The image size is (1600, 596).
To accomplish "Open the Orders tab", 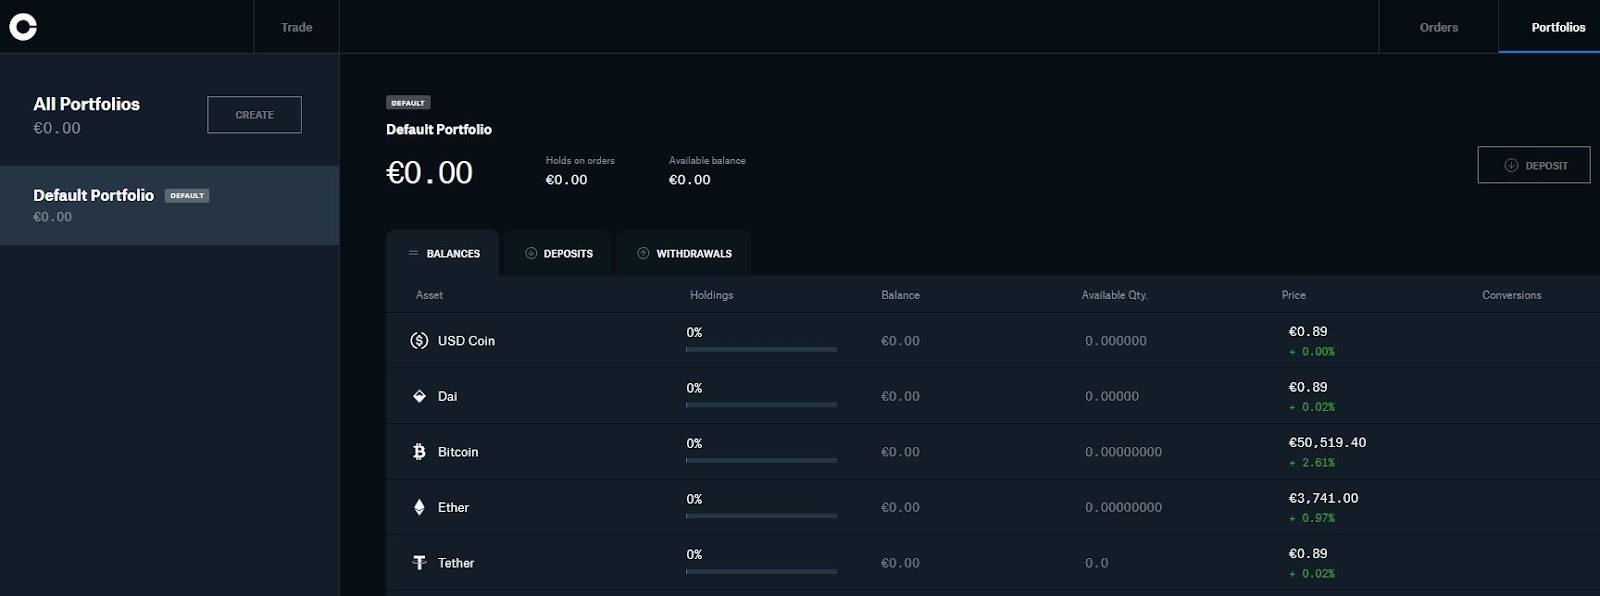I will pos(1439,27).
